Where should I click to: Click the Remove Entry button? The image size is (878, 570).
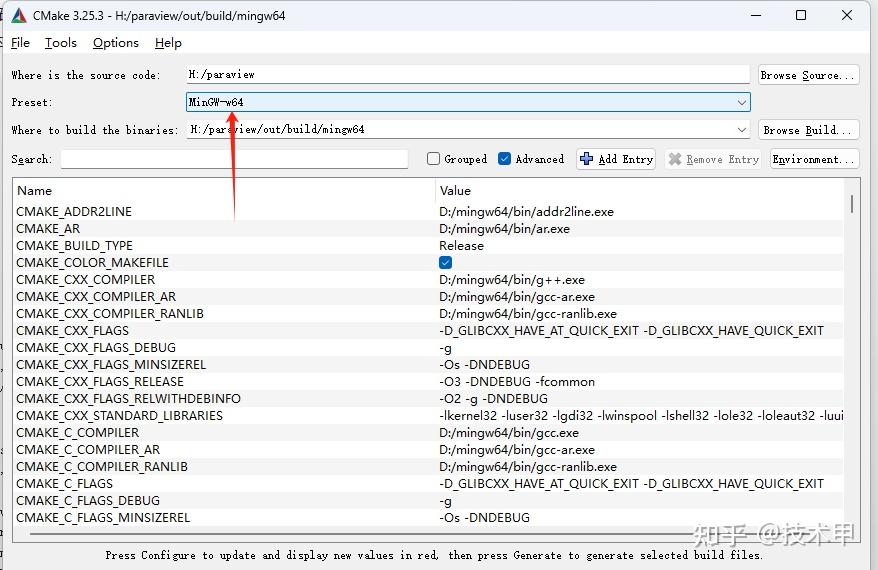[x=714, y=159]
